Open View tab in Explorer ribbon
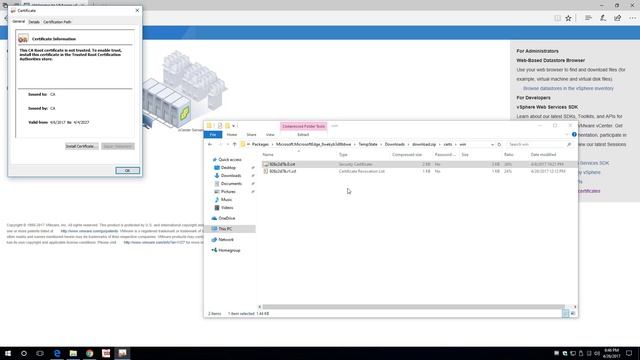The image size is (640, 360). pyautogui.click(x=270, y=135)
